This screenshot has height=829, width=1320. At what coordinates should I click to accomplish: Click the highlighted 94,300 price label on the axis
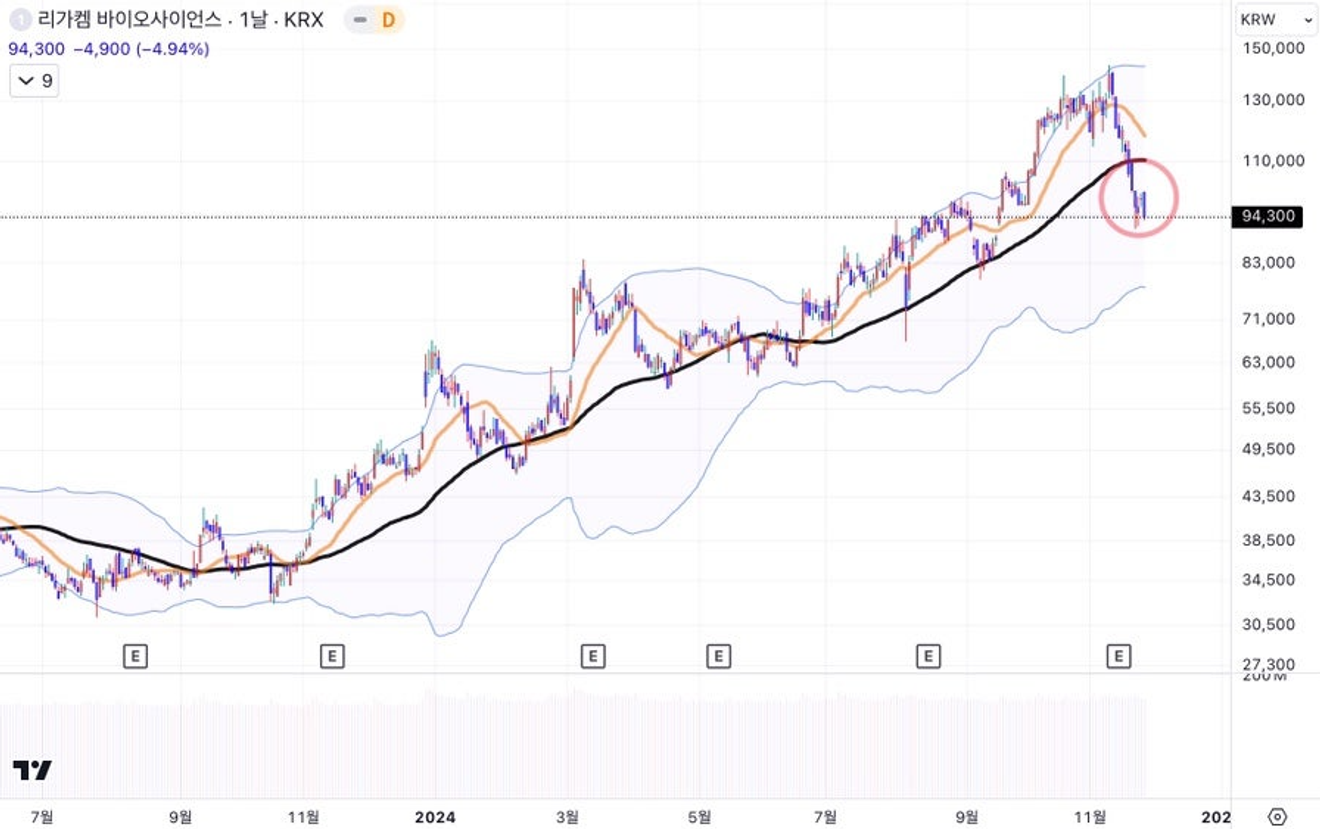point(1269,216)
